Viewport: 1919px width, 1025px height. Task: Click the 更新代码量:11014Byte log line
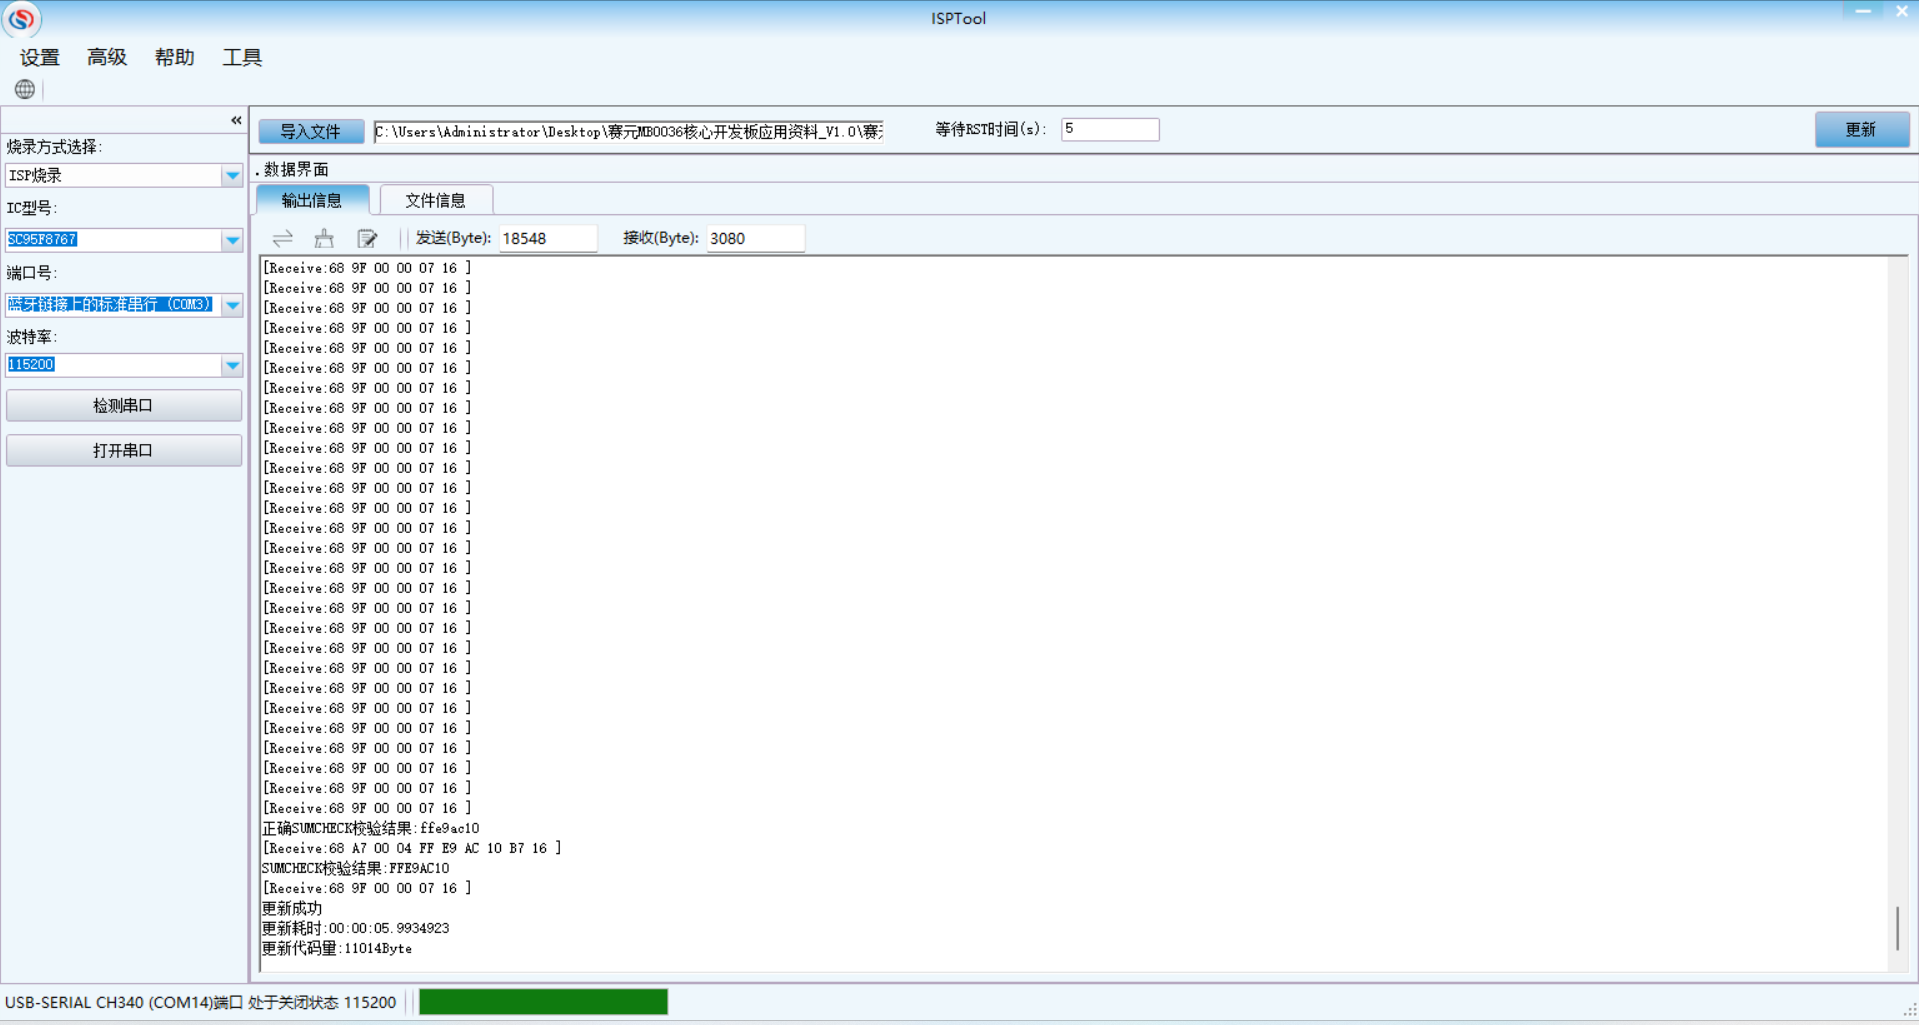coord(336,948)
